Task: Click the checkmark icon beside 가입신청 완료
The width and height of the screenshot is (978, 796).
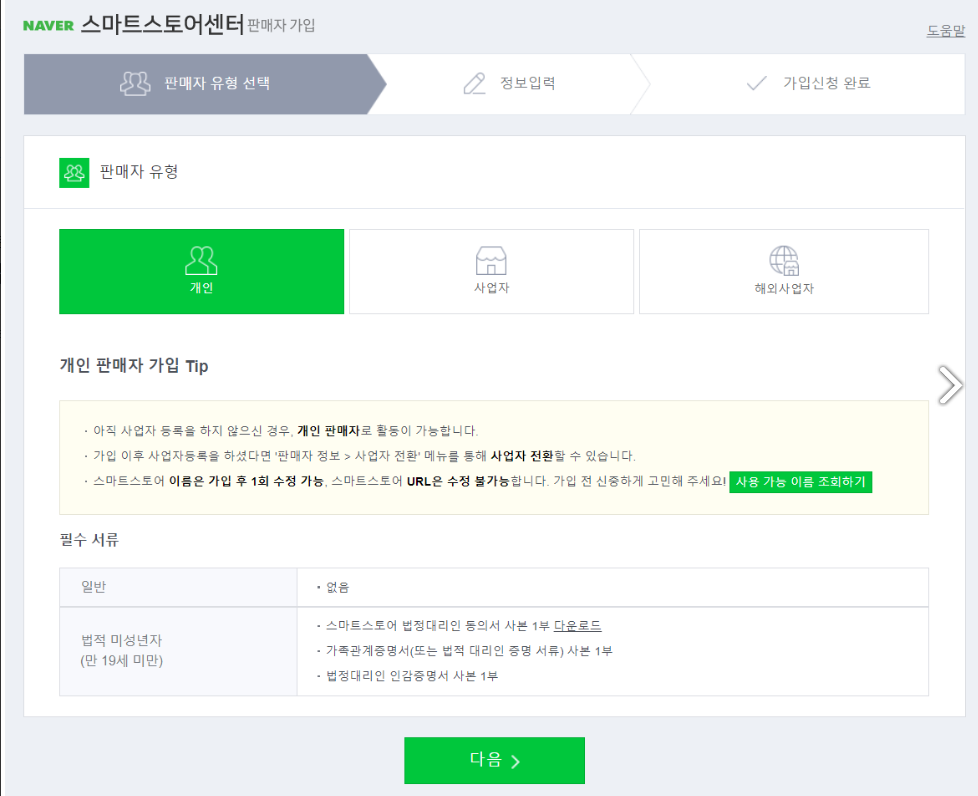Action: point(757,83)
